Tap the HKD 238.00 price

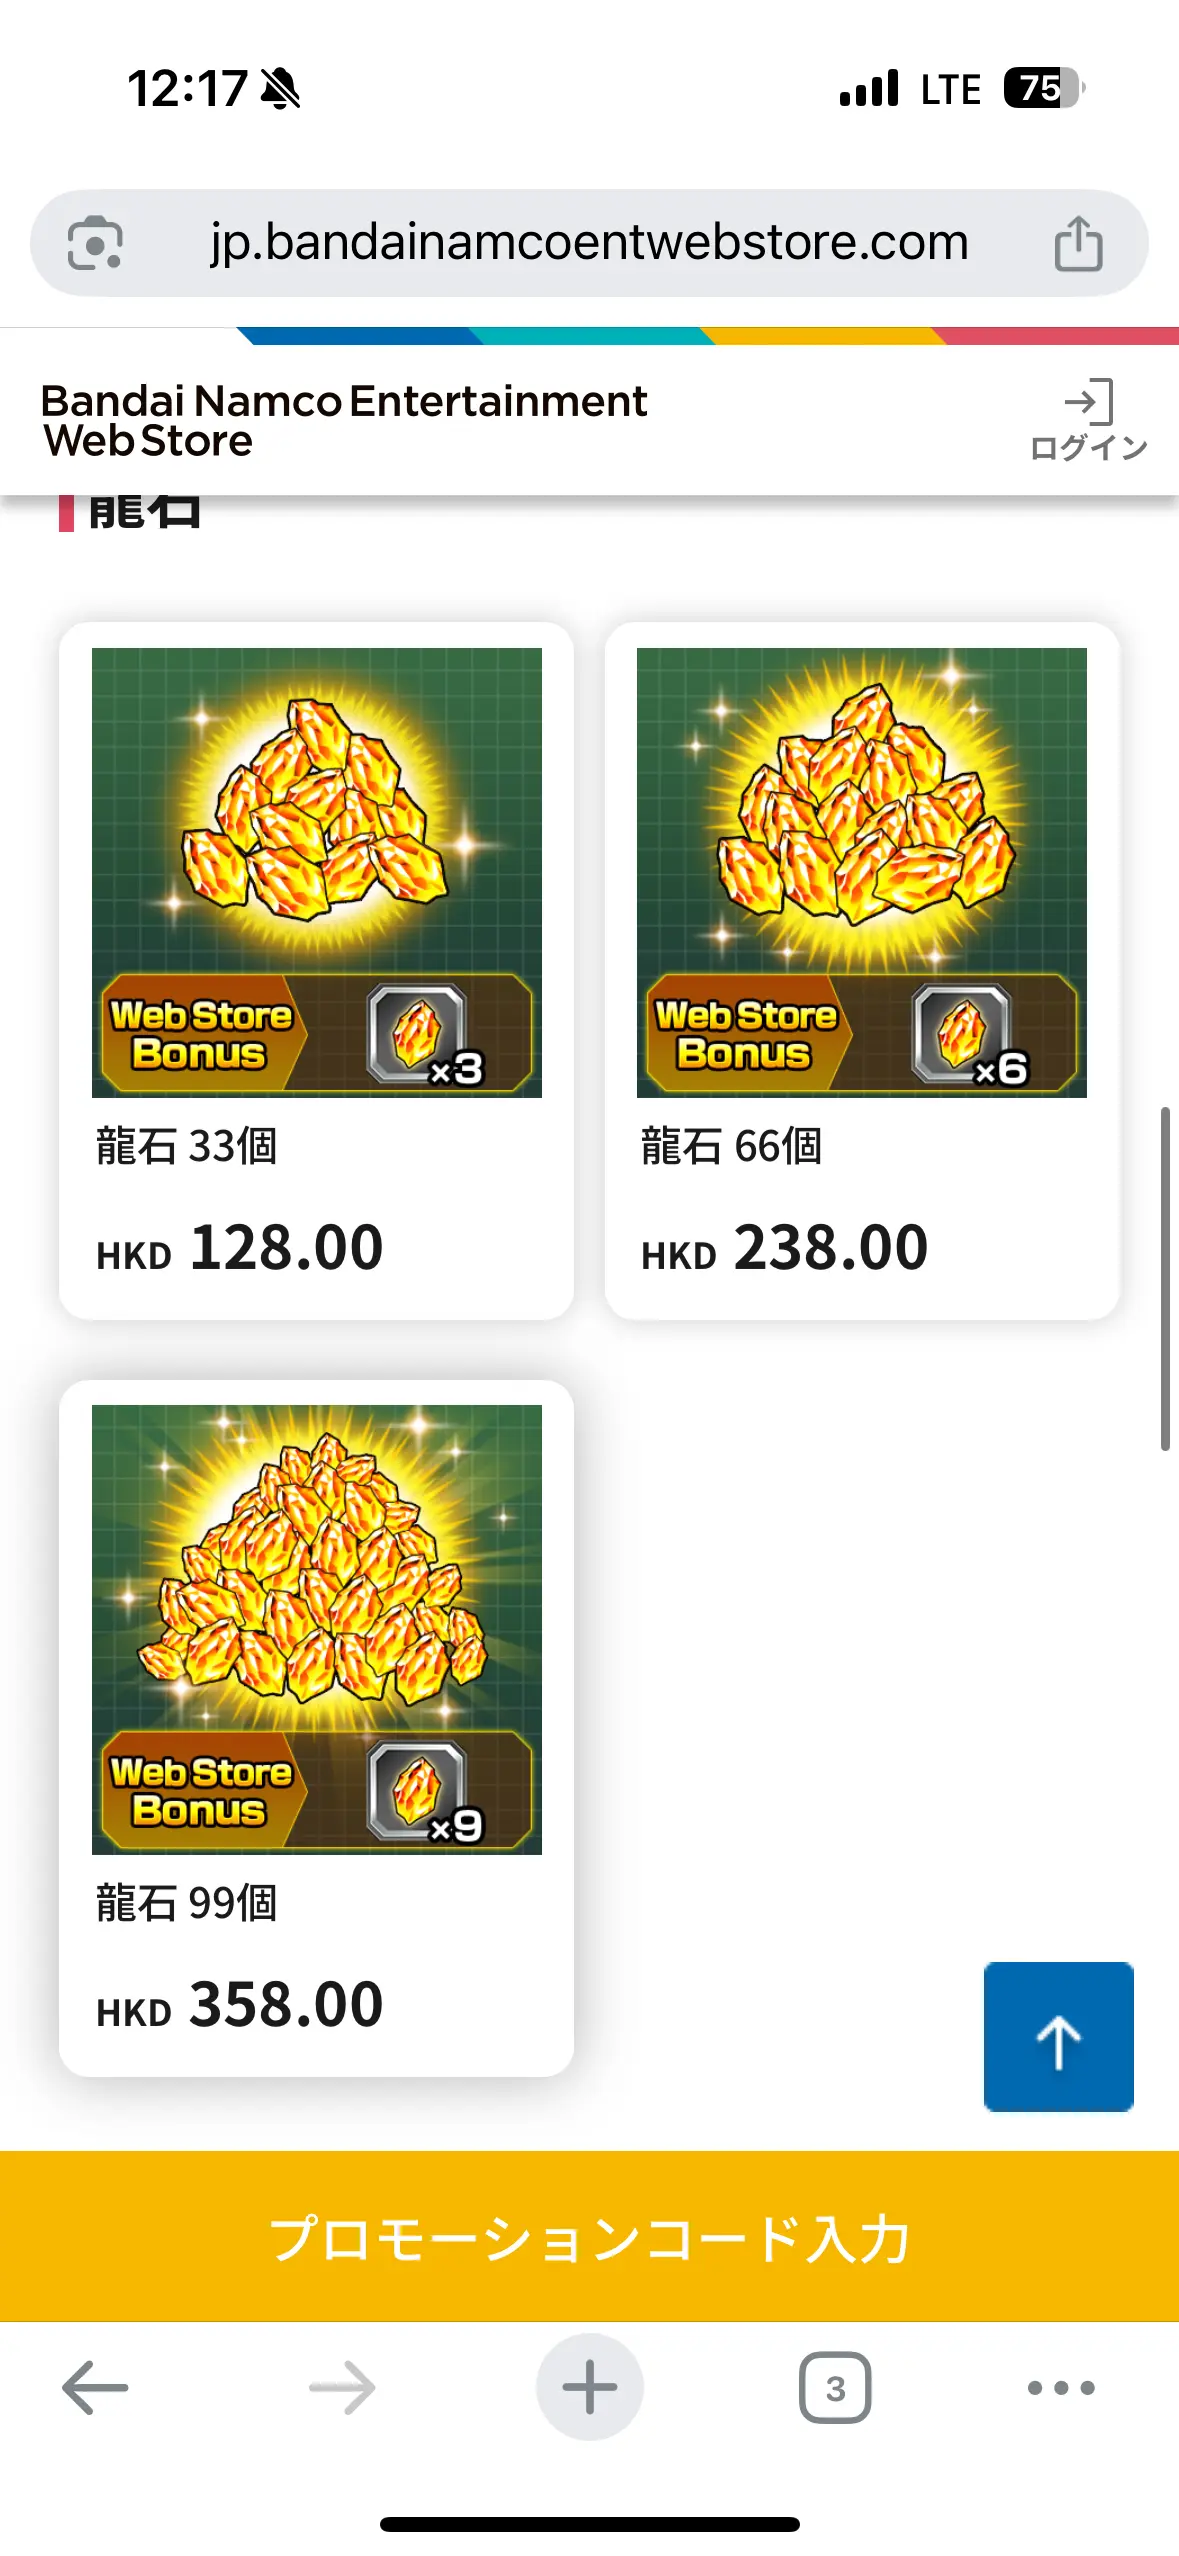(785, 1248)
